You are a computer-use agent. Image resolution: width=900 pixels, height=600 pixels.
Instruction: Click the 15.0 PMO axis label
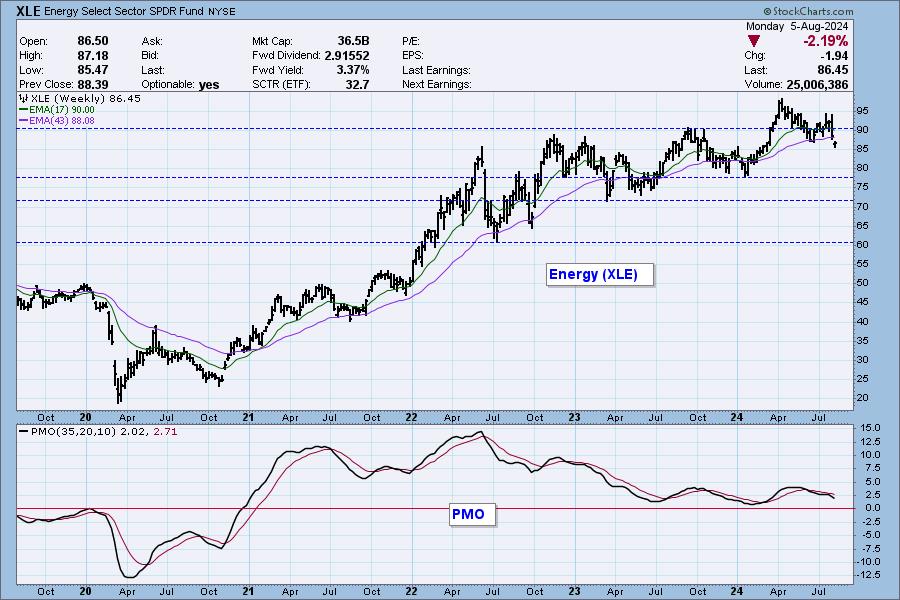pos(870,428)
